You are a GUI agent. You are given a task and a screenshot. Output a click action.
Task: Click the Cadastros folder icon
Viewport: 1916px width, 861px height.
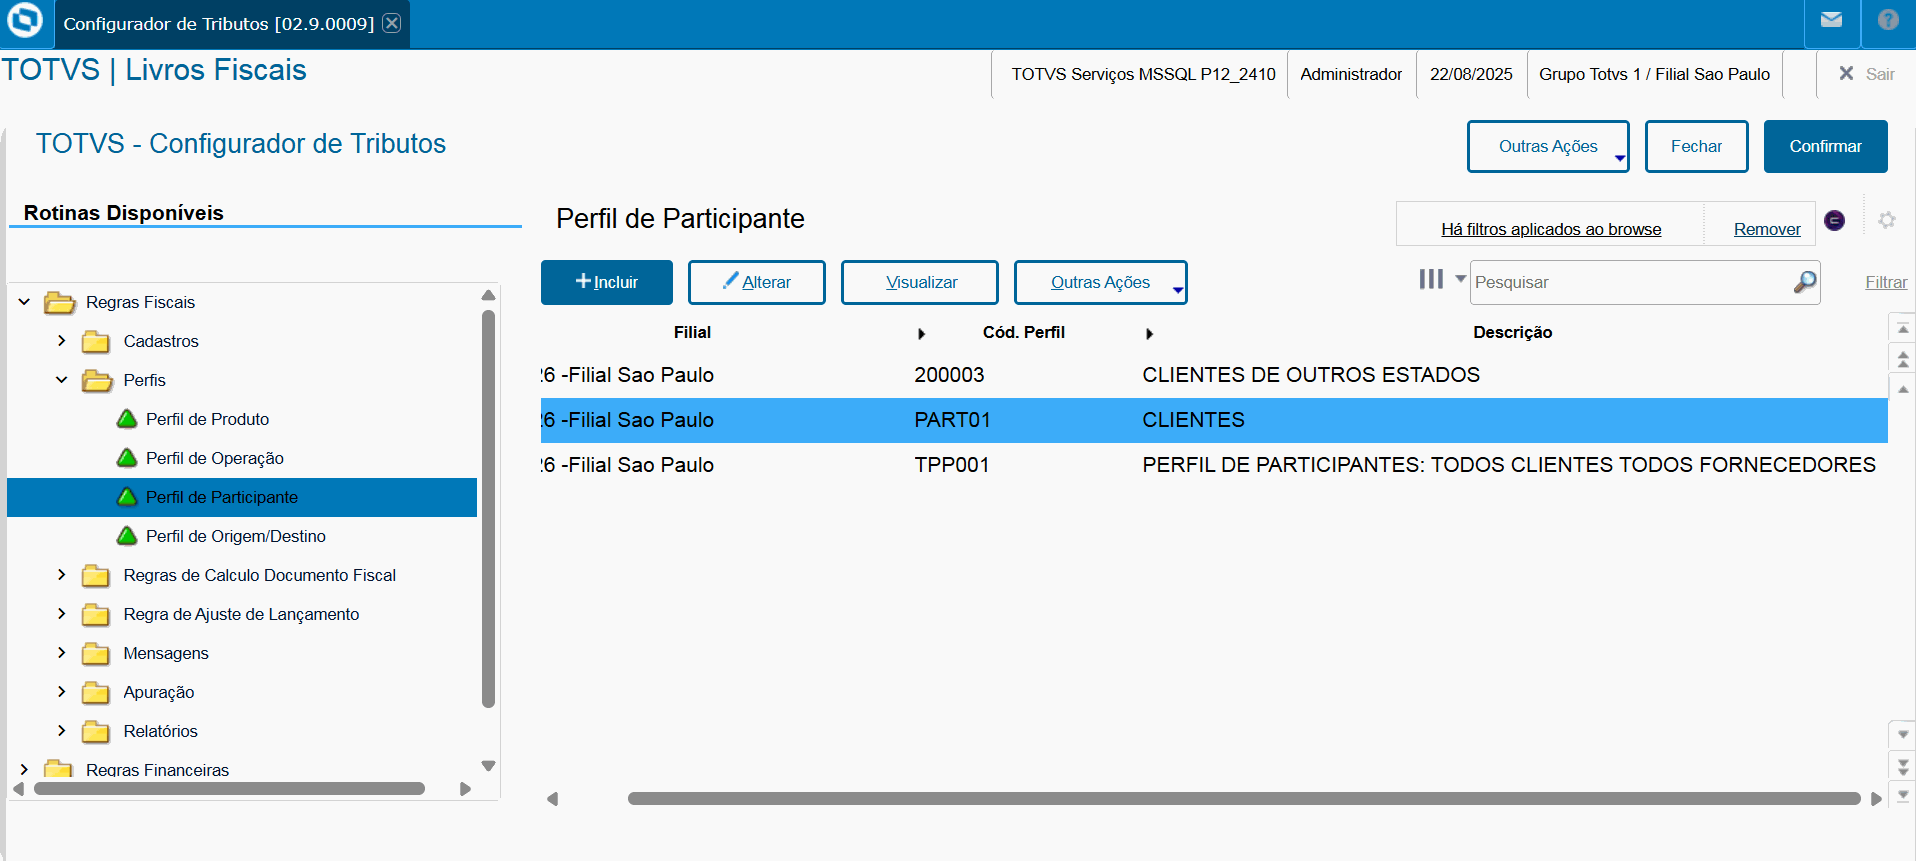pos(96,342)
